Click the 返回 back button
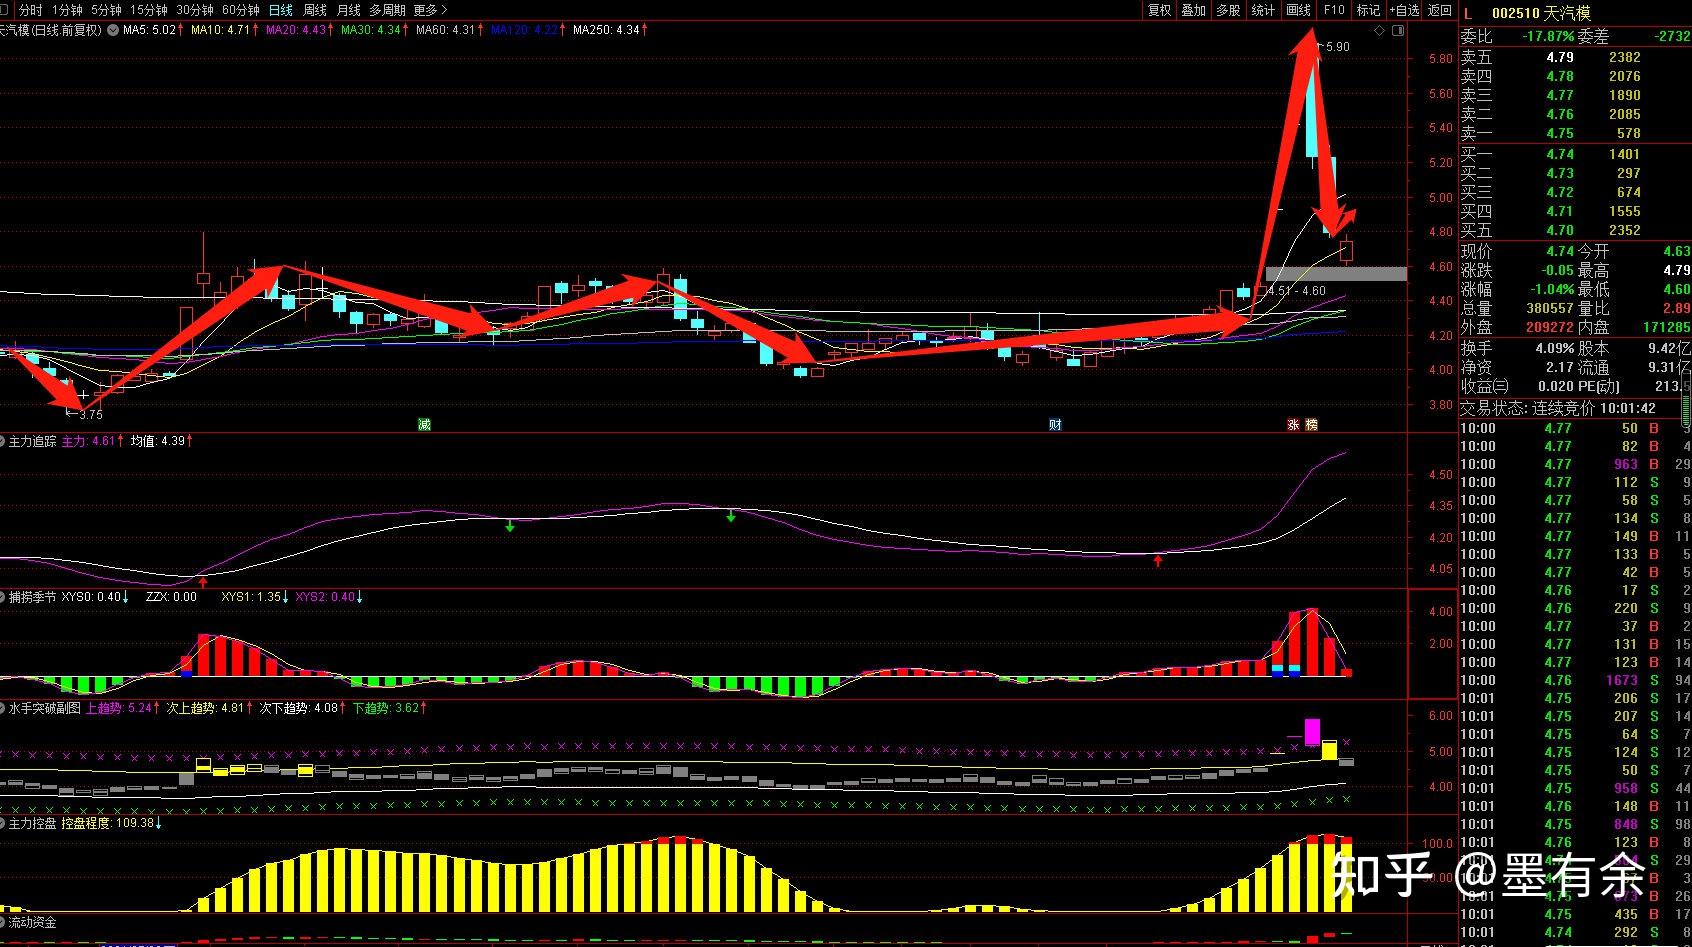This screenshot has width=1692, height=947. [1440, 10]
